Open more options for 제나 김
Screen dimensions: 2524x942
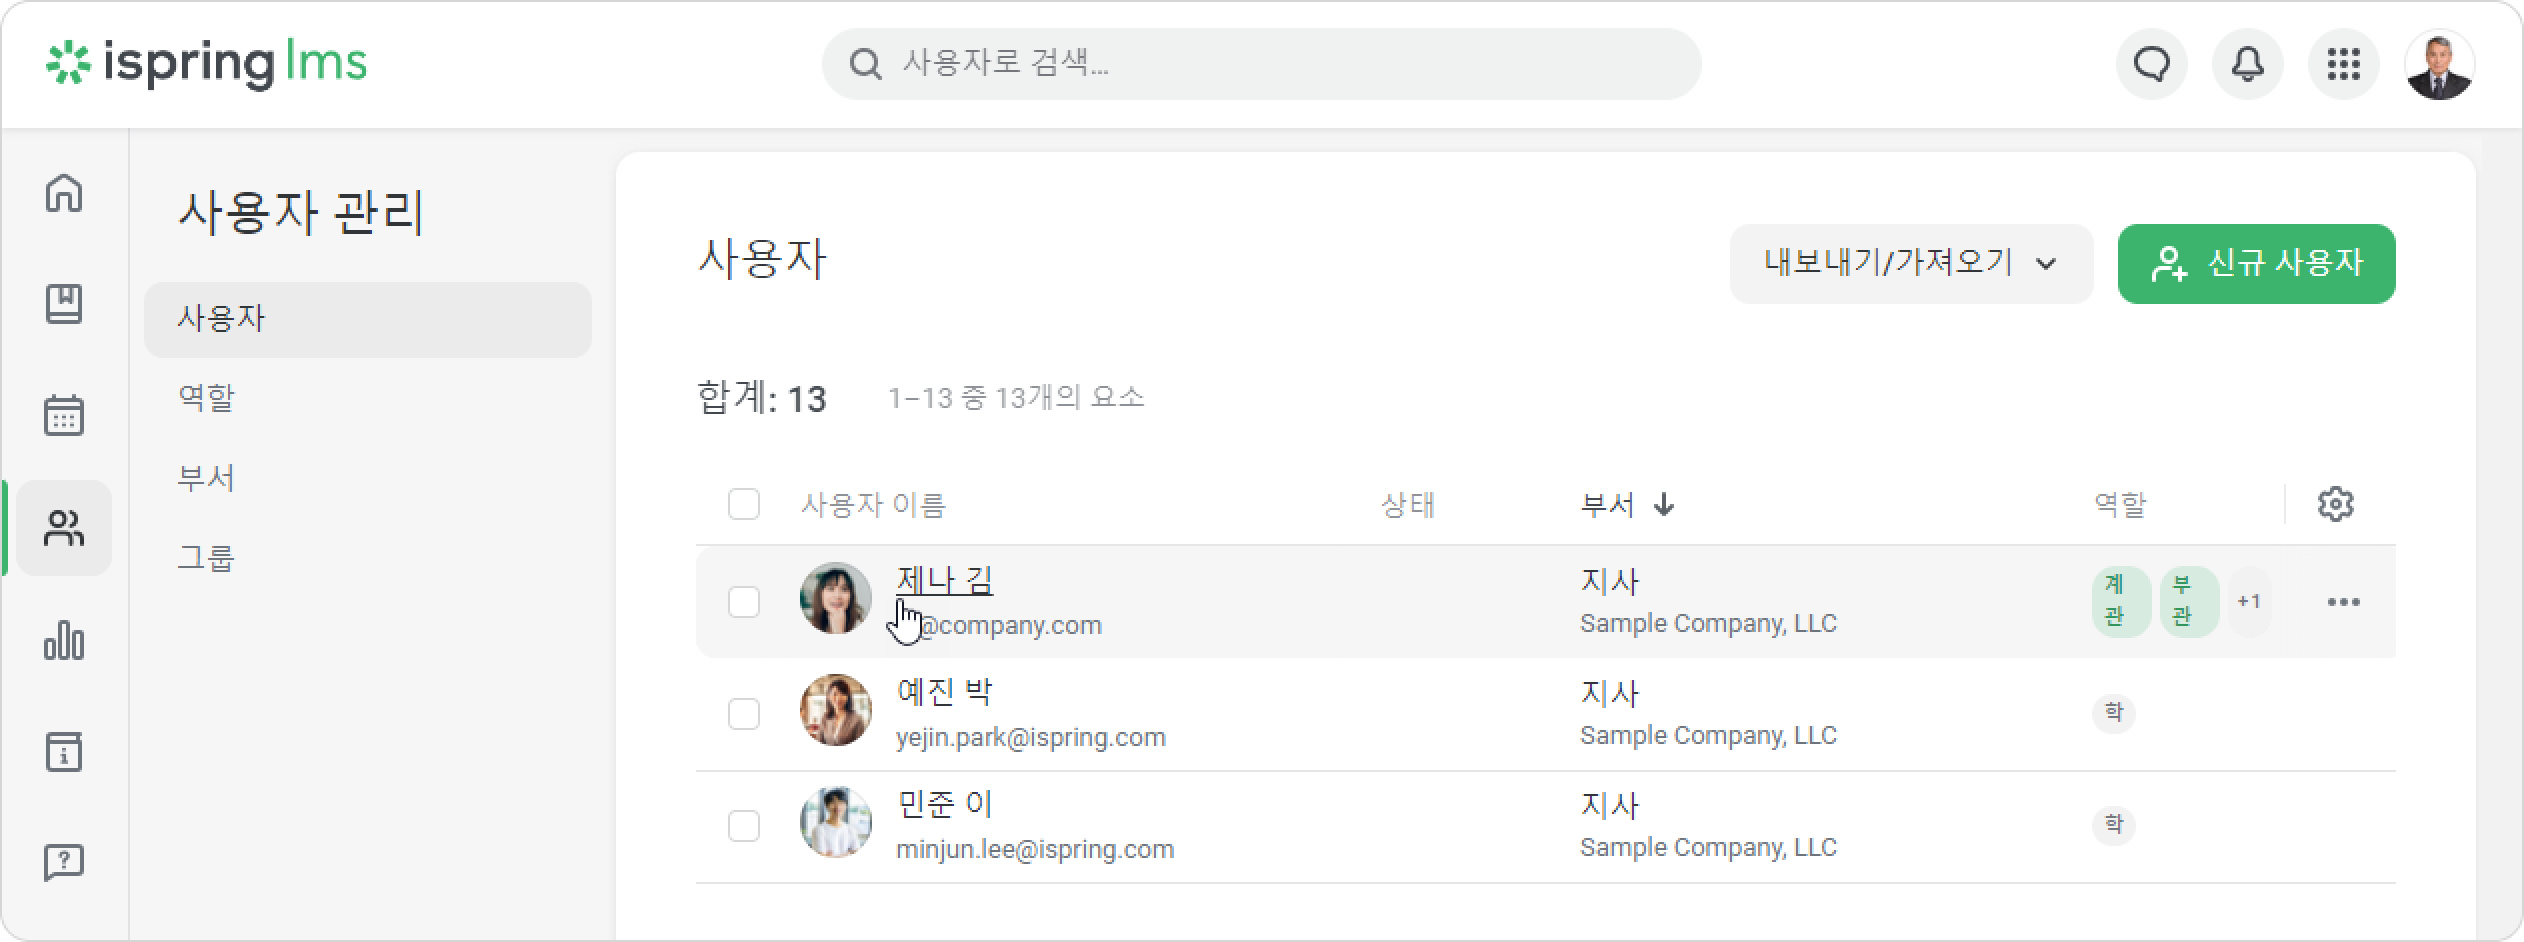(x=2343, y=602)
